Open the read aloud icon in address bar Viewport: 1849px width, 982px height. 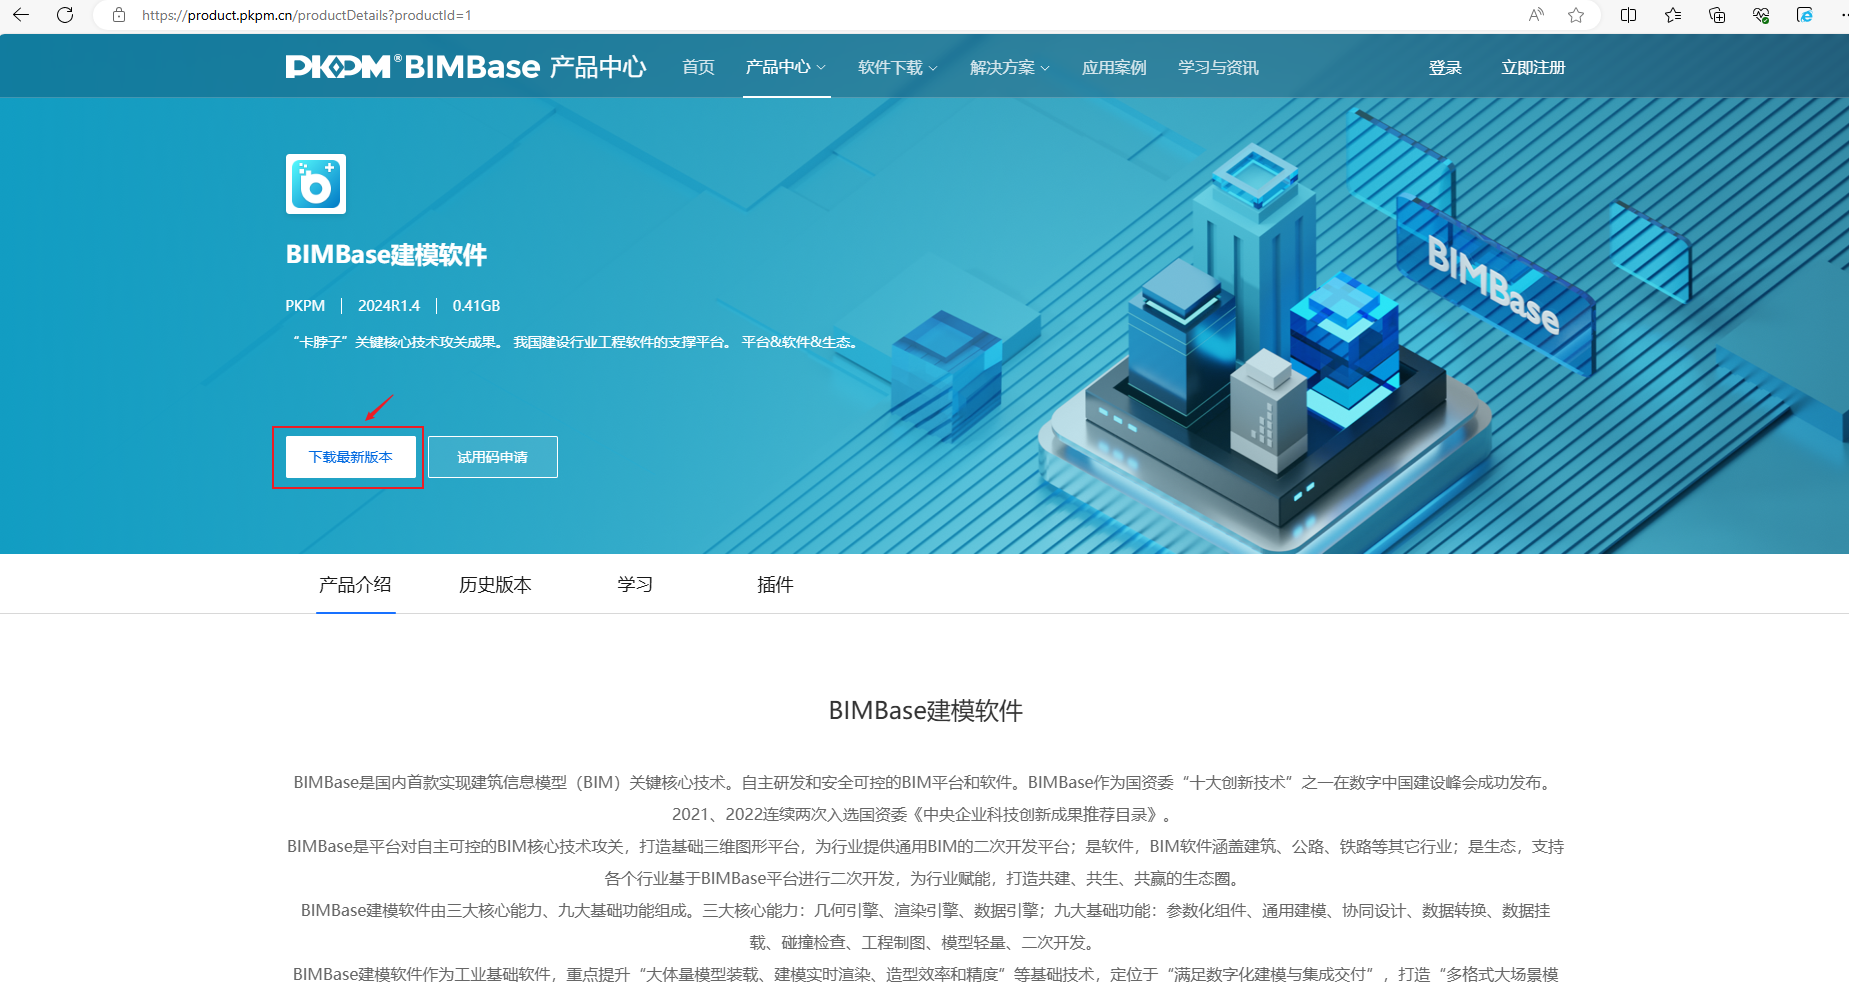(x=1536, y=15)
